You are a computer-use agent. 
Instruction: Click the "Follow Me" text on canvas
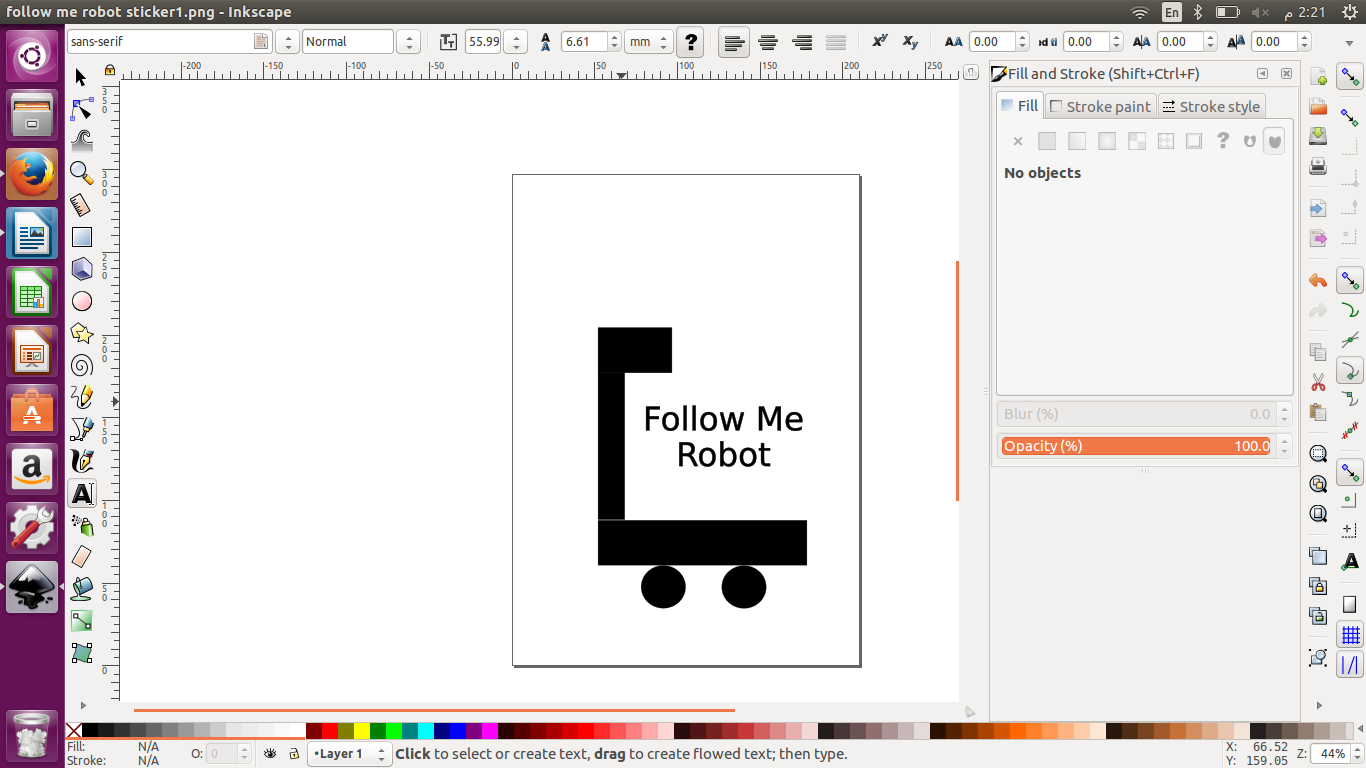[x=723, y=418]
